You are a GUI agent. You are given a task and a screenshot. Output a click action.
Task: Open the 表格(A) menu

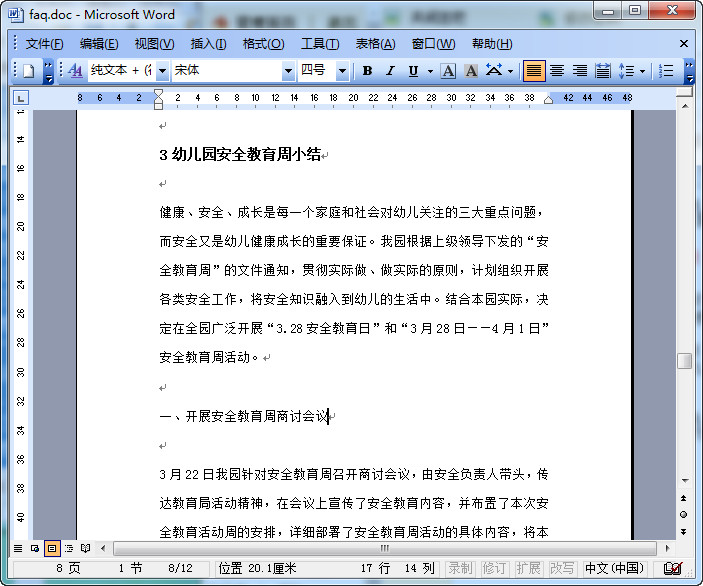pyautogui.click(x=375, y=44)
